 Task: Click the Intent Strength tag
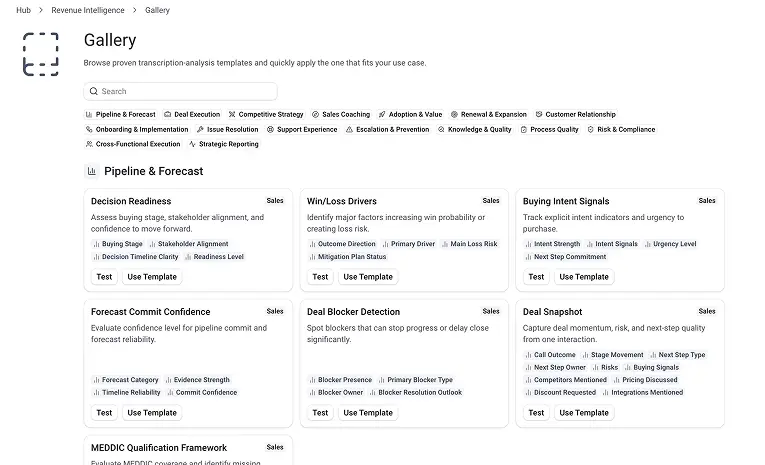pyautogui.click(x=553, y=244)
